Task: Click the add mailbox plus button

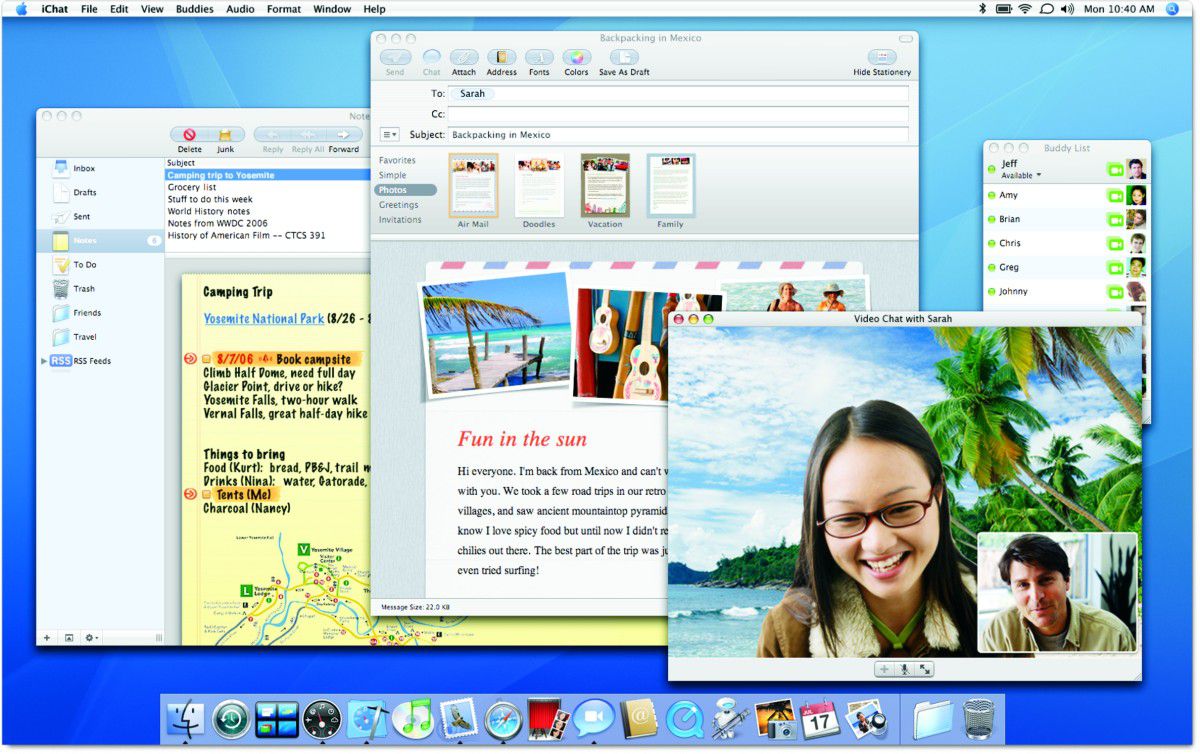Action: pos(46,637)
